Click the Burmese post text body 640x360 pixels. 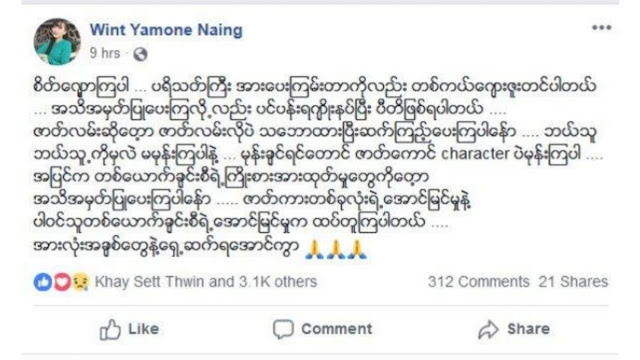coord(318,167)
